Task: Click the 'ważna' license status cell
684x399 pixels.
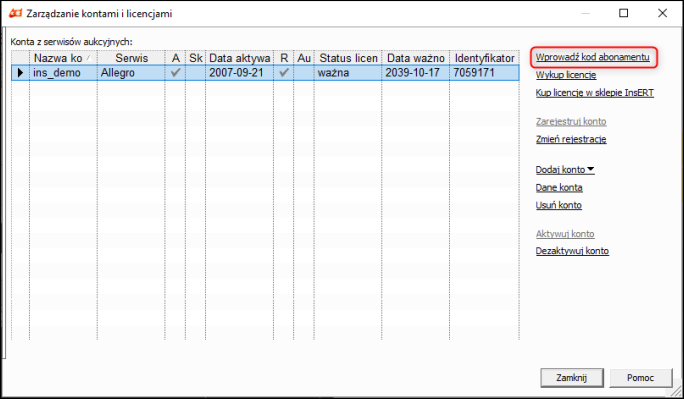Action: coord(348,73)
